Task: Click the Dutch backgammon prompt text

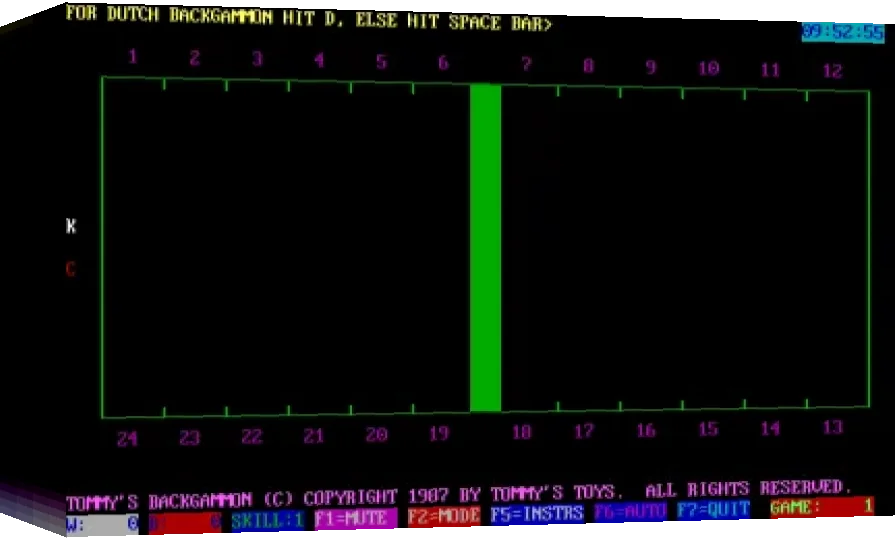Action: click(x=309, y=17)
